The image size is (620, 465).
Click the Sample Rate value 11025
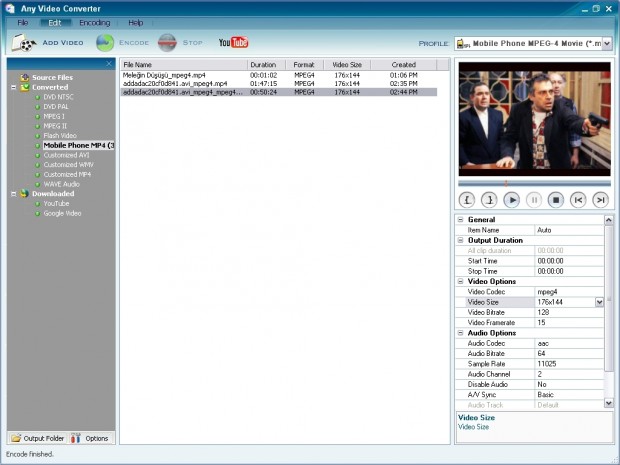pyautogui.click(x=569, y=364)
